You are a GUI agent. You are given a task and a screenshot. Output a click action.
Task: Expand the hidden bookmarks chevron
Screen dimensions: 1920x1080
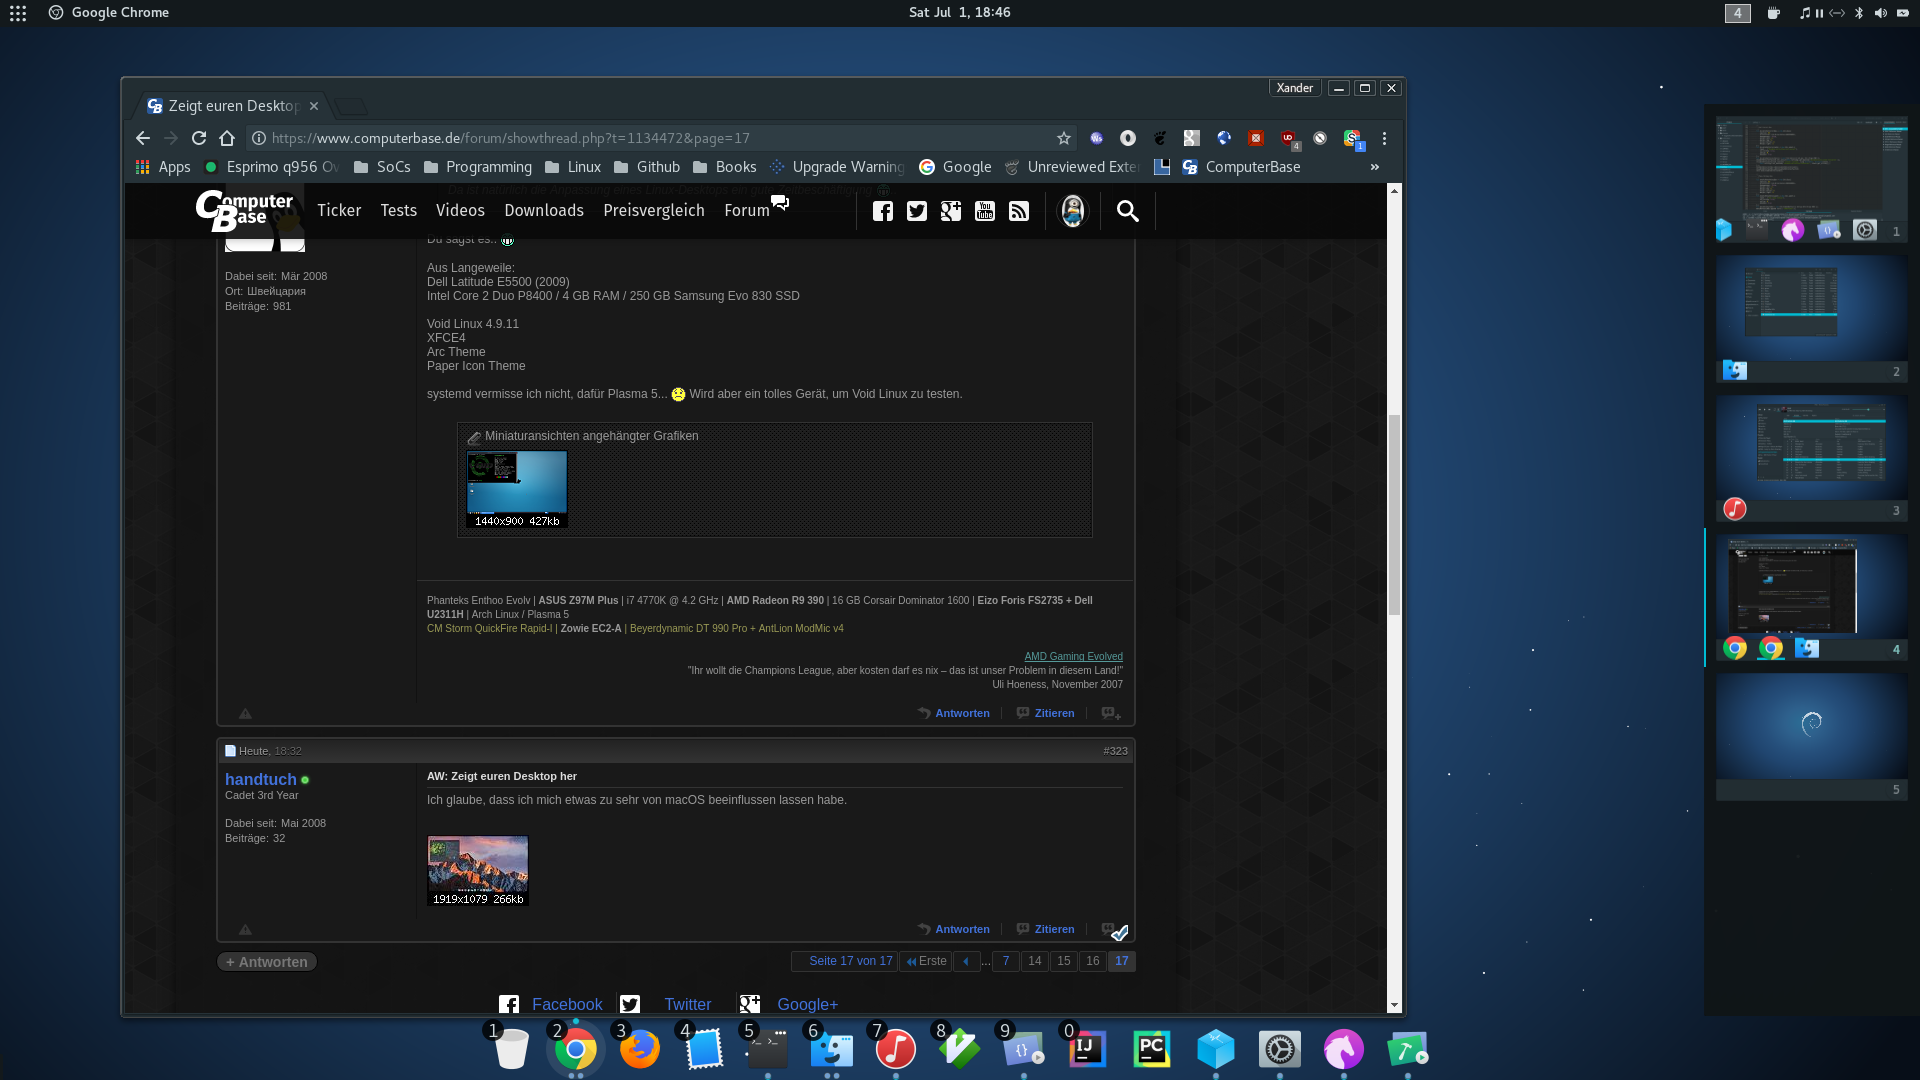click(1375, 167)
